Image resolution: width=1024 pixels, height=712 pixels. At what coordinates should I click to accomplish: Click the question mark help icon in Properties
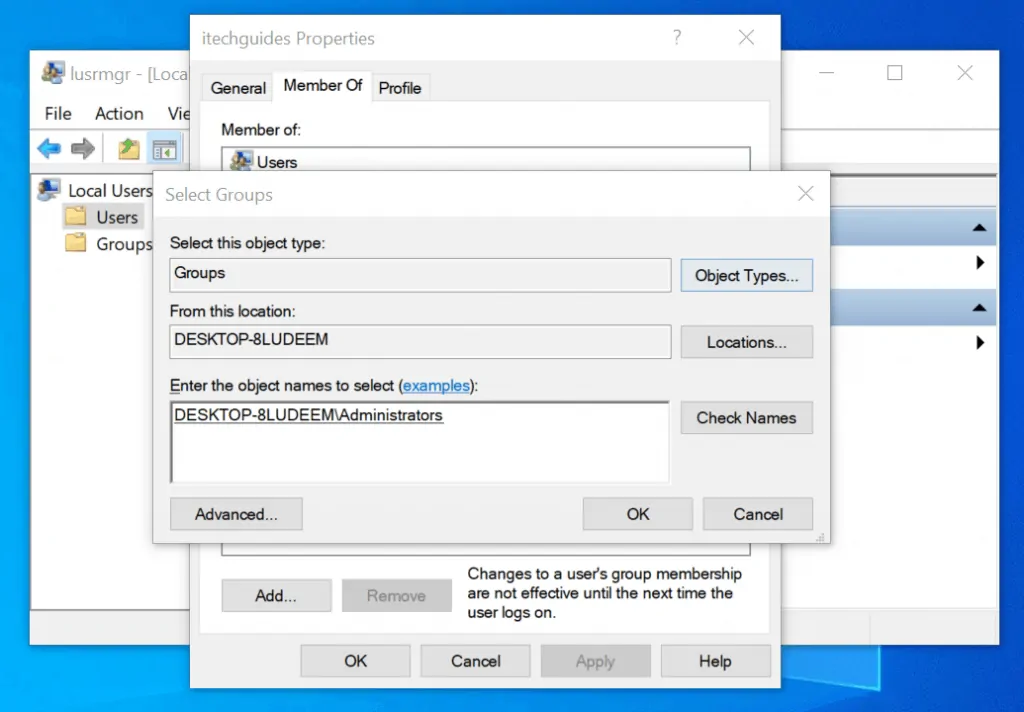pos(677,38)
